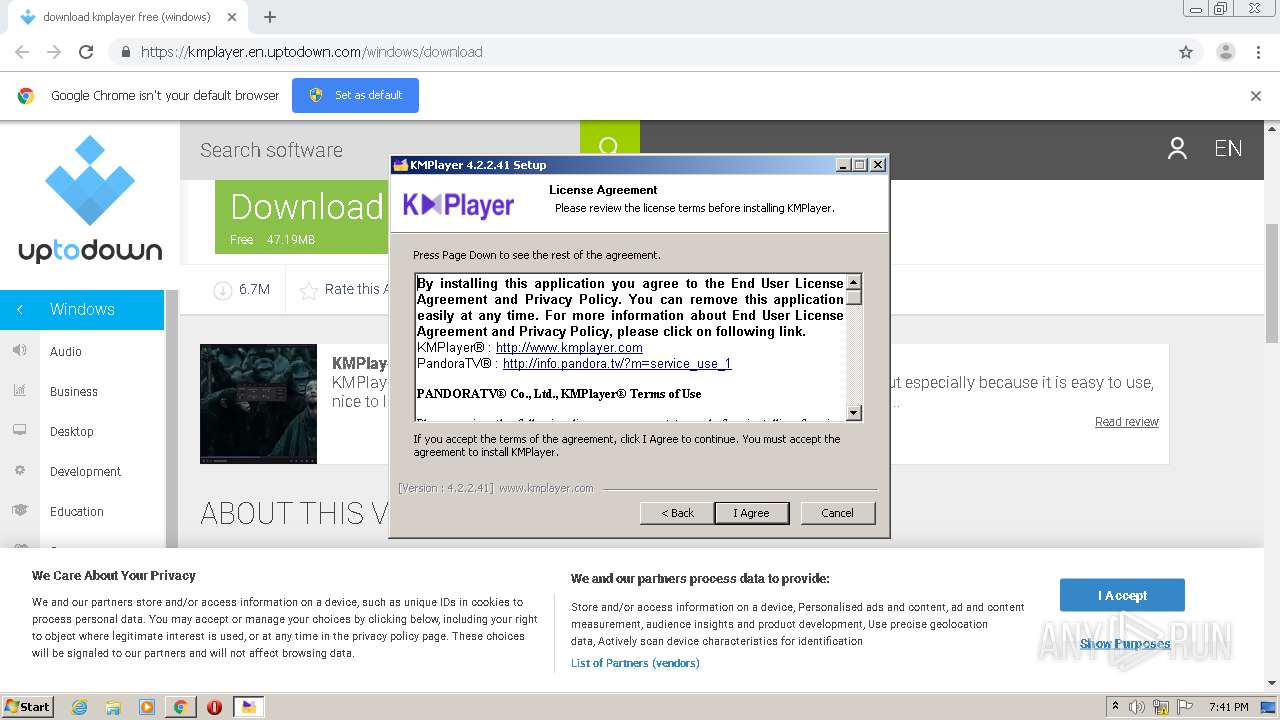Select the Windows platform menu item
Screen dimensions: 1280x720
pyautogui.click(x=82, y=309)
